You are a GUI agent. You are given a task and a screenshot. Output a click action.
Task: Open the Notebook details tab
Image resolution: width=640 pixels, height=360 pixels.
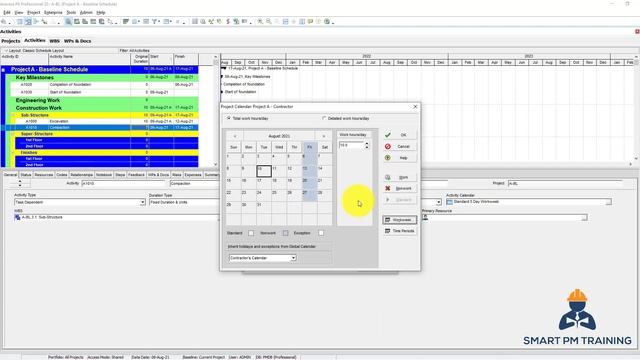click(x=104, y=175)
